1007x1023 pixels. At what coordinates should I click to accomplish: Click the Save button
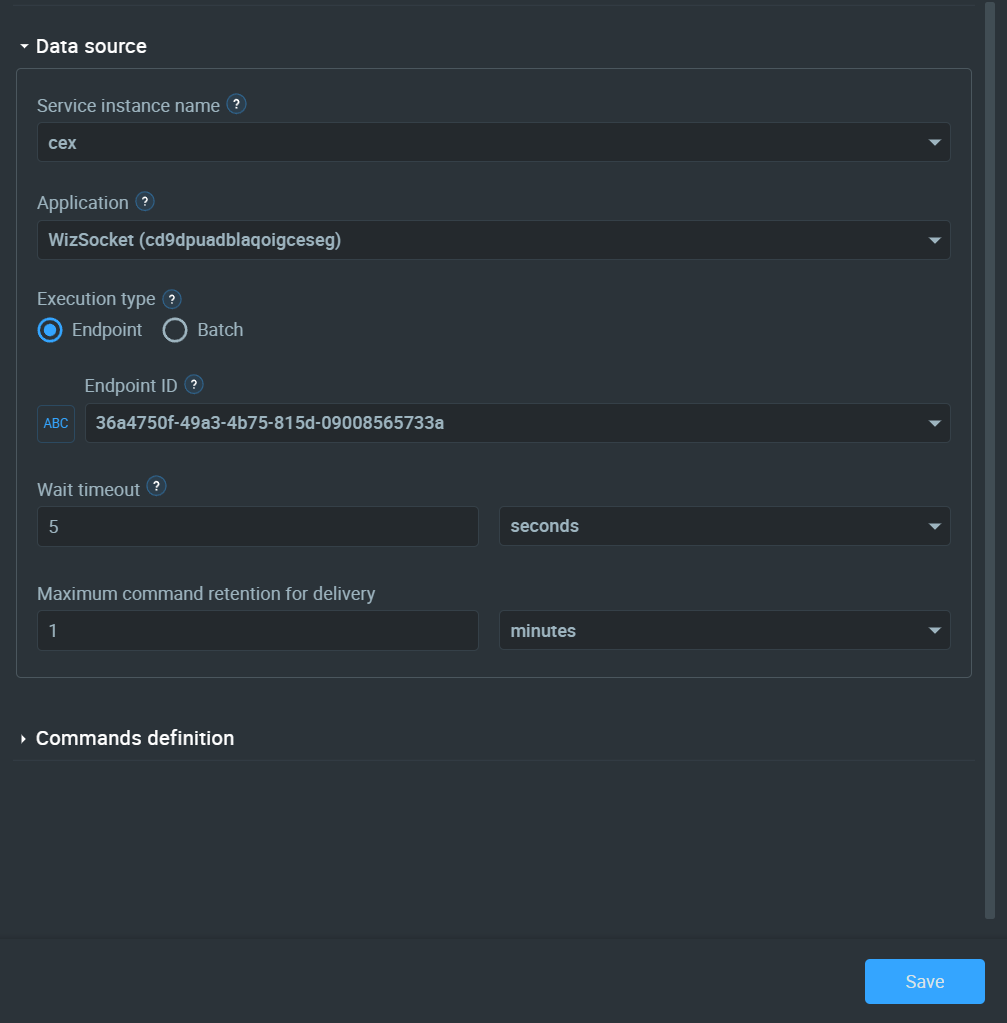925,981
